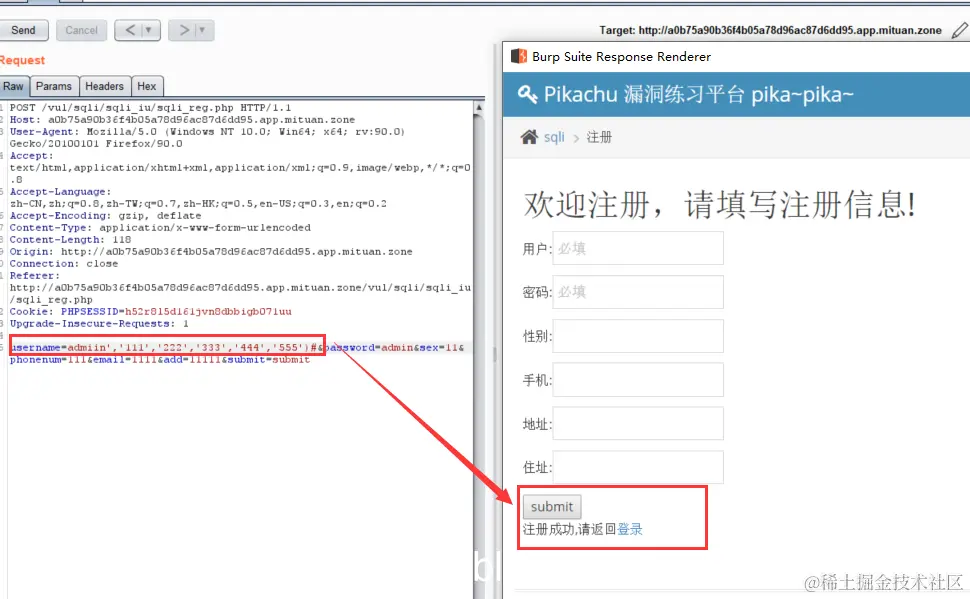Click the Accept-Encoding header line
Screen dimensions: 970x599
[105, 215]
